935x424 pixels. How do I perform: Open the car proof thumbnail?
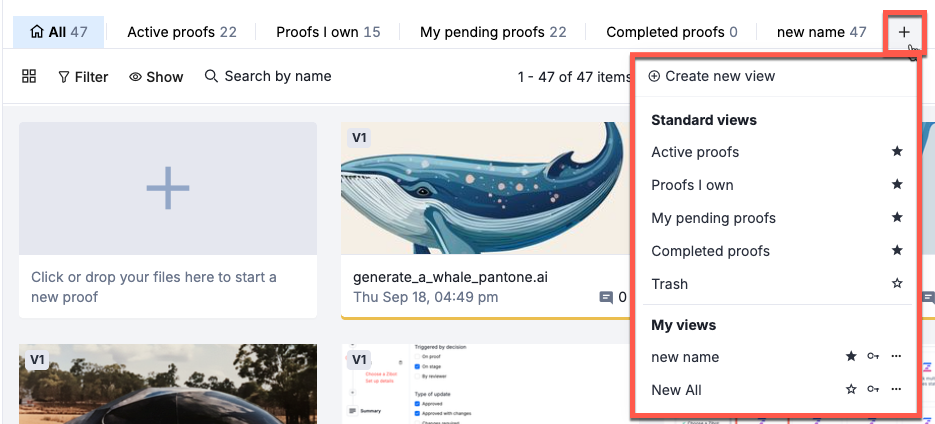pos(168,384)
